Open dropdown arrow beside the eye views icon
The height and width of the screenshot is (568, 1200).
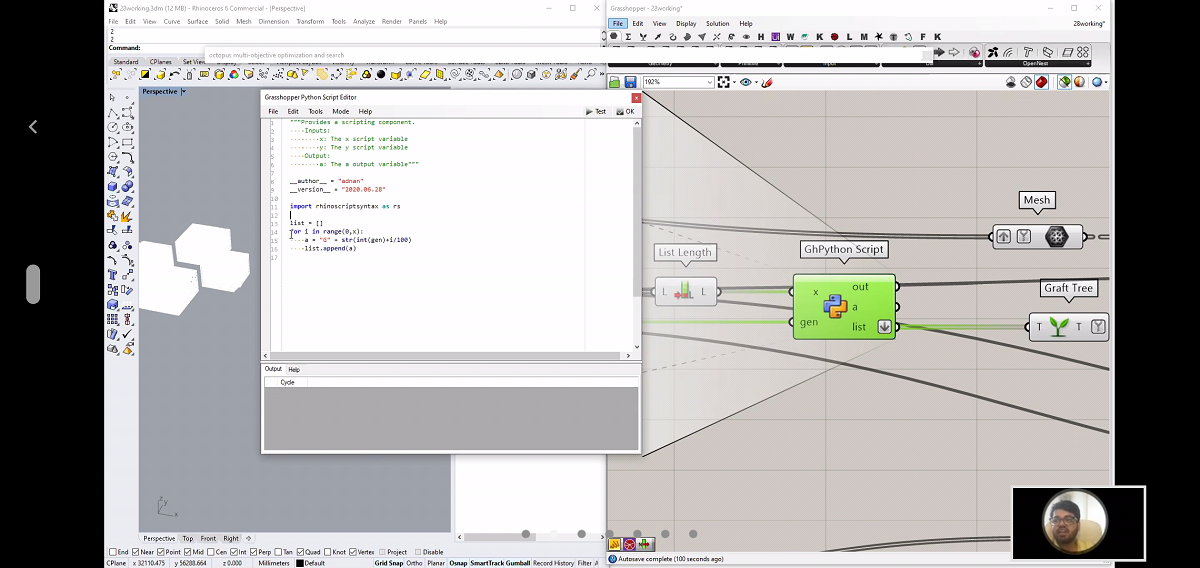pos(756,82)
